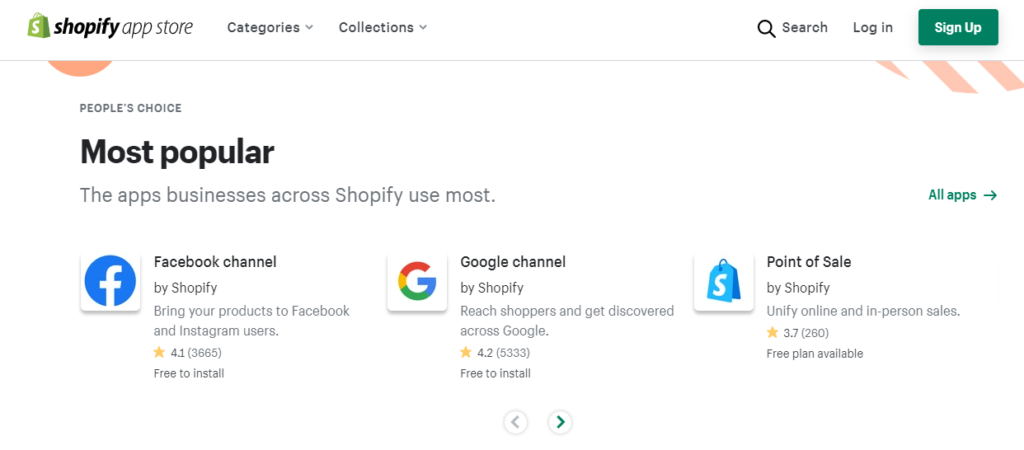Click the star rating on Point of Sale

[x=773, y=332]
